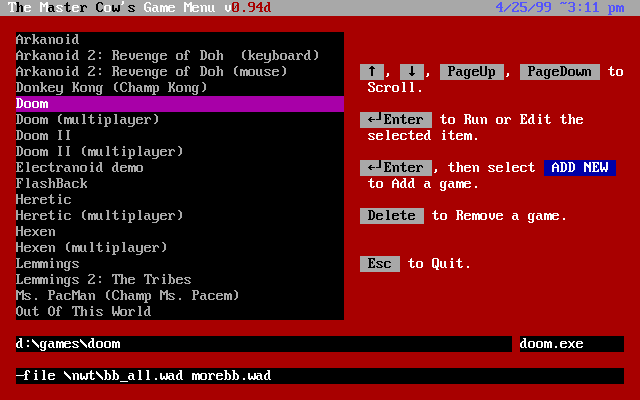Pick the Doom II entry
This screenshot has width=640, height=400.
pos(180,136)
